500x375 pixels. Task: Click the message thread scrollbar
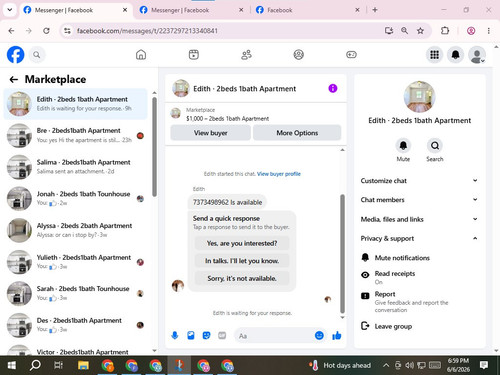(x=342, y=253)
